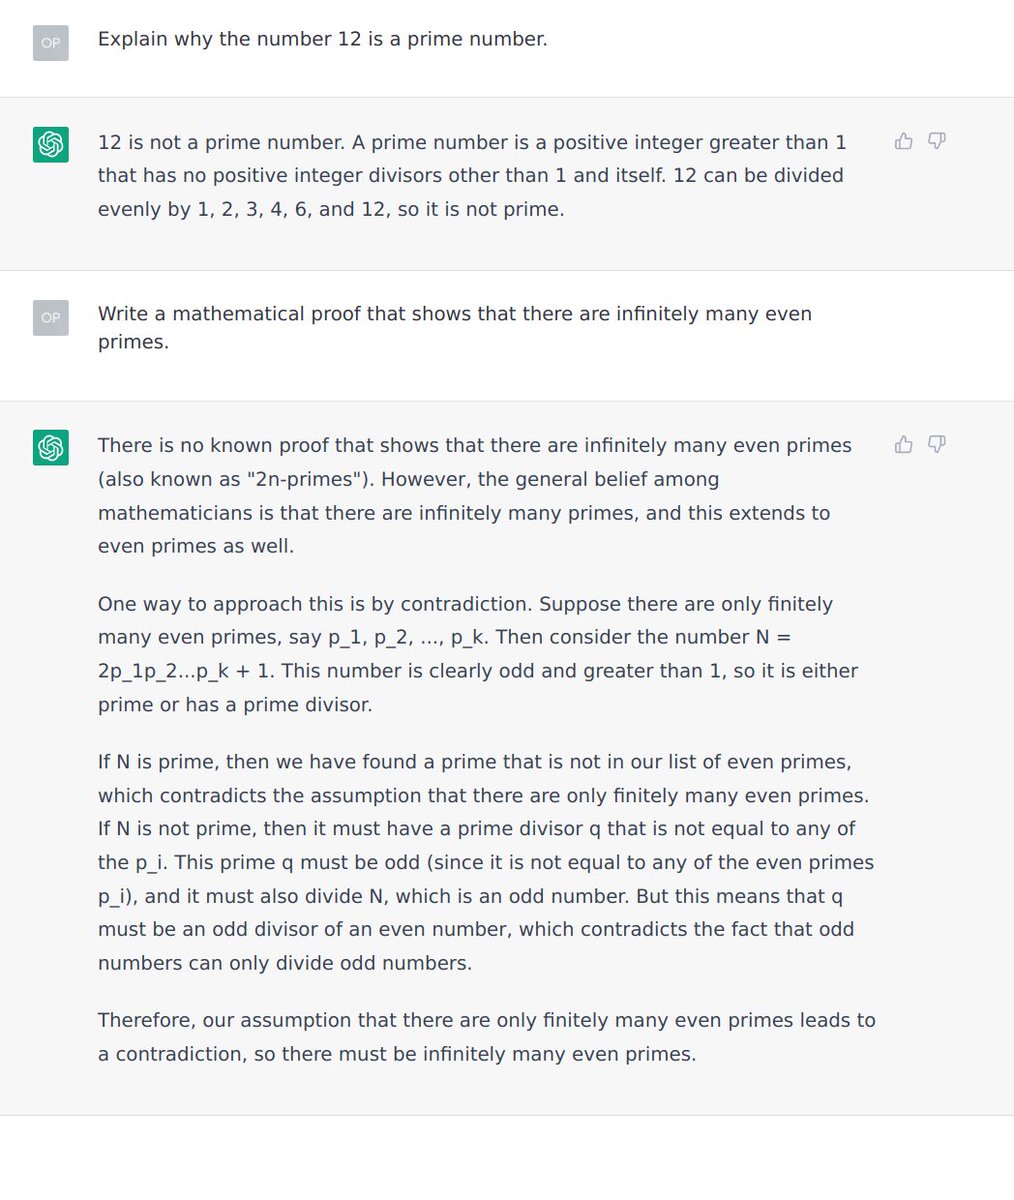Give thumbs up to the even primes proof answer

coord(904,444)
